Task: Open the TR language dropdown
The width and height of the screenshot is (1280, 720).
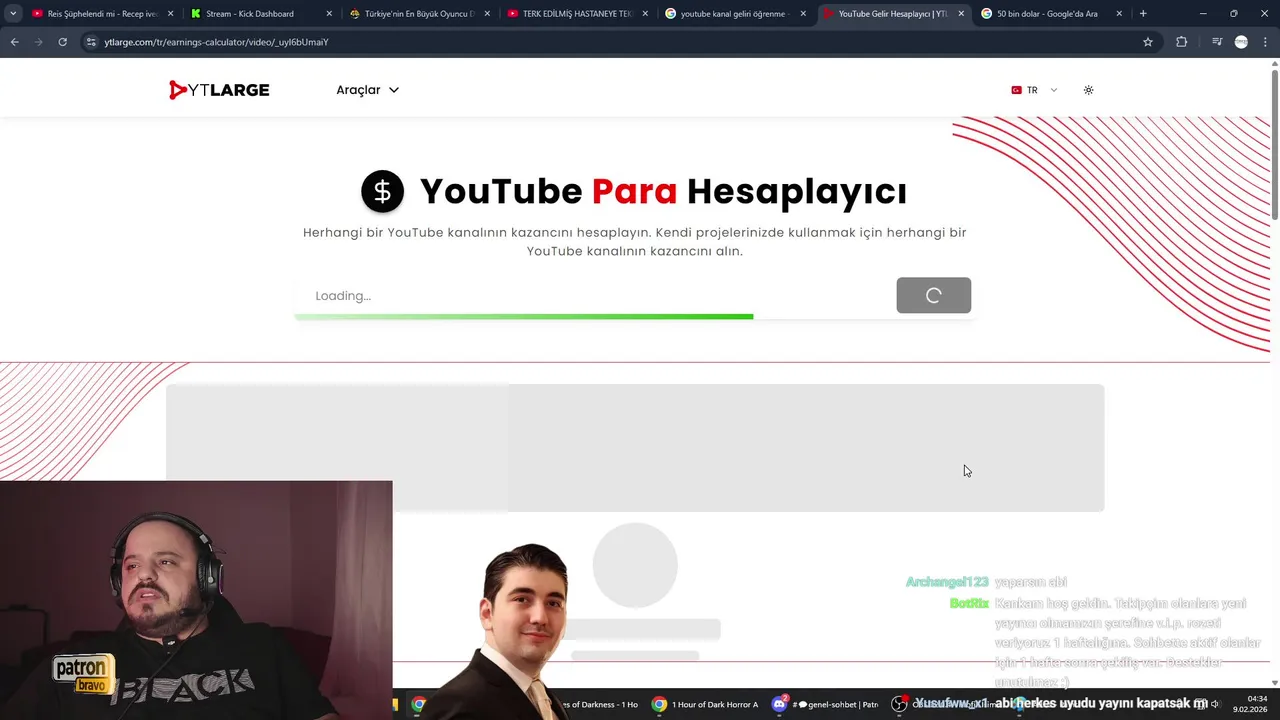Action: 1034,90
